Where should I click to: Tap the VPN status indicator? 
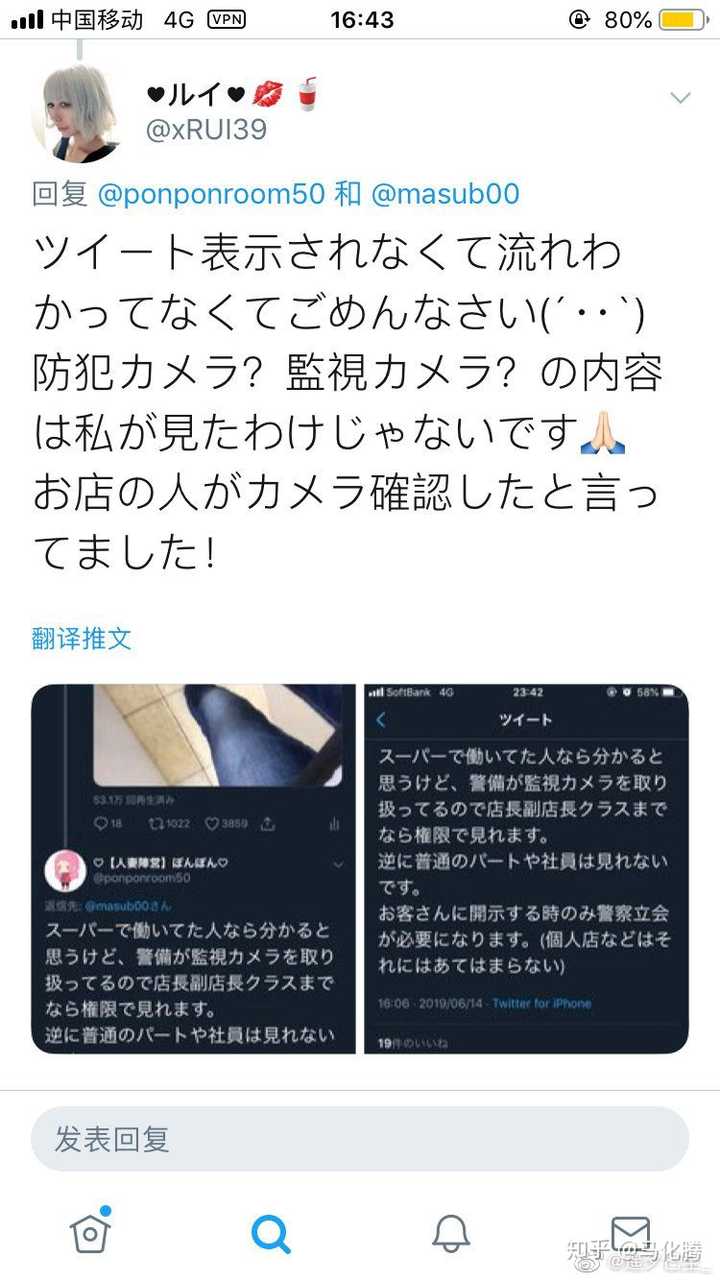point(226,19)
